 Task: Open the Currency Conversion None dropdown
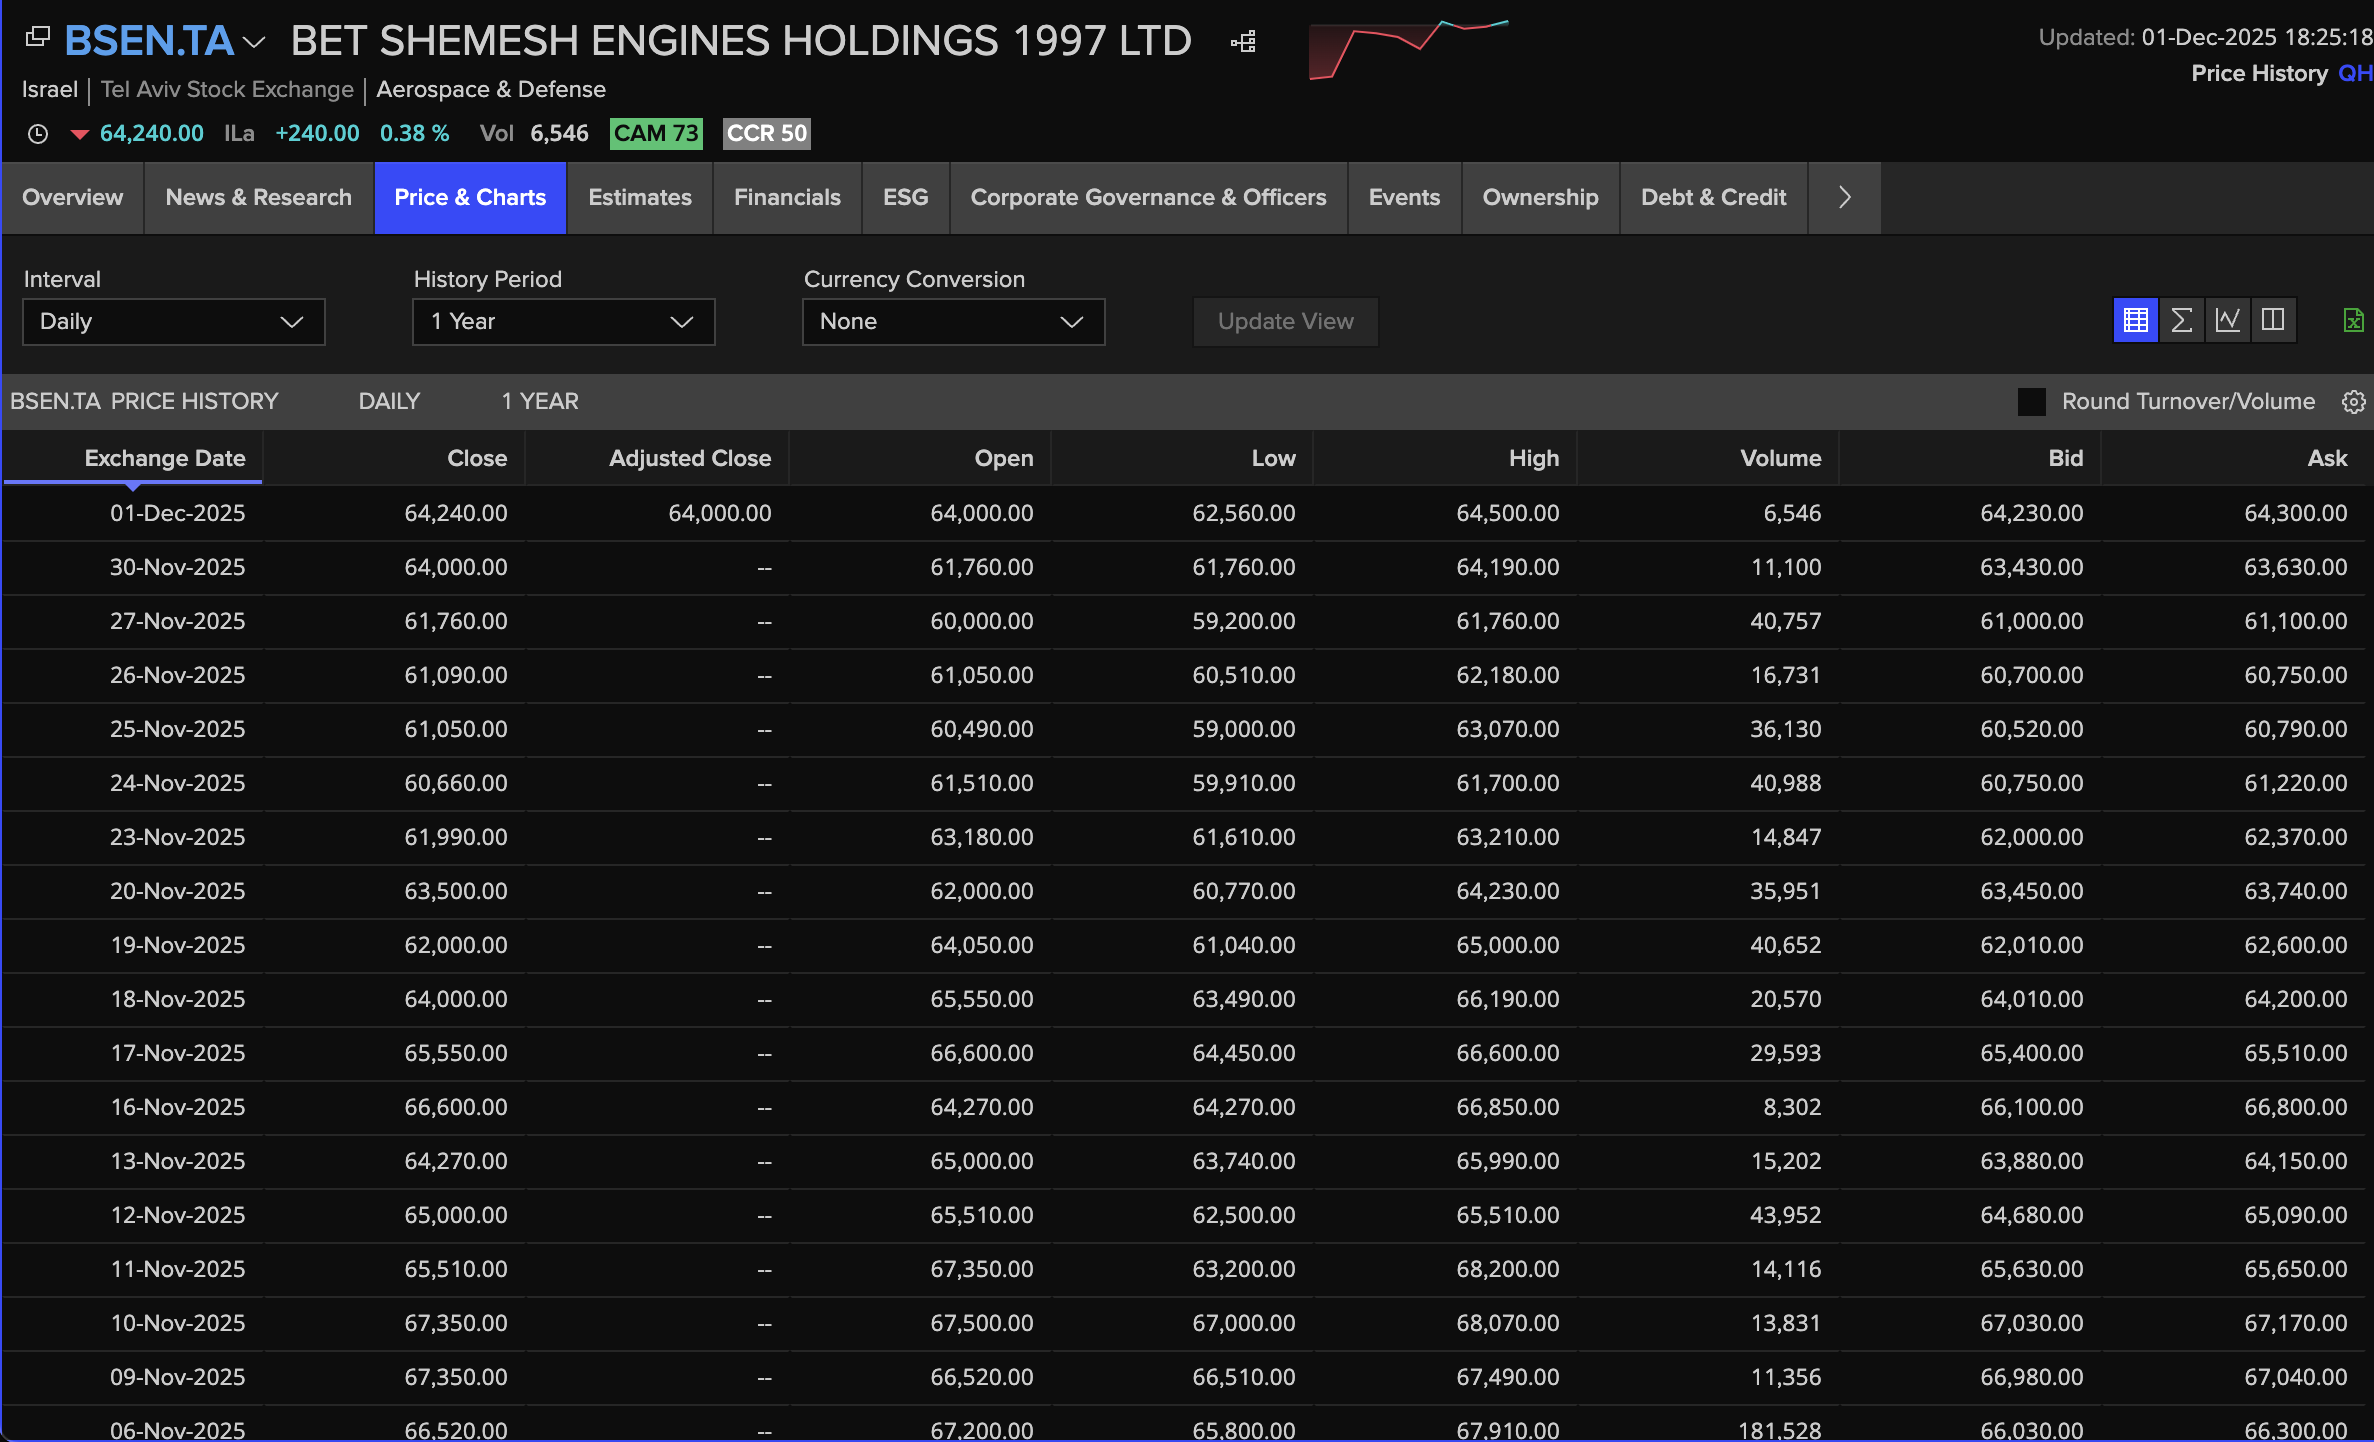[953, 322]
